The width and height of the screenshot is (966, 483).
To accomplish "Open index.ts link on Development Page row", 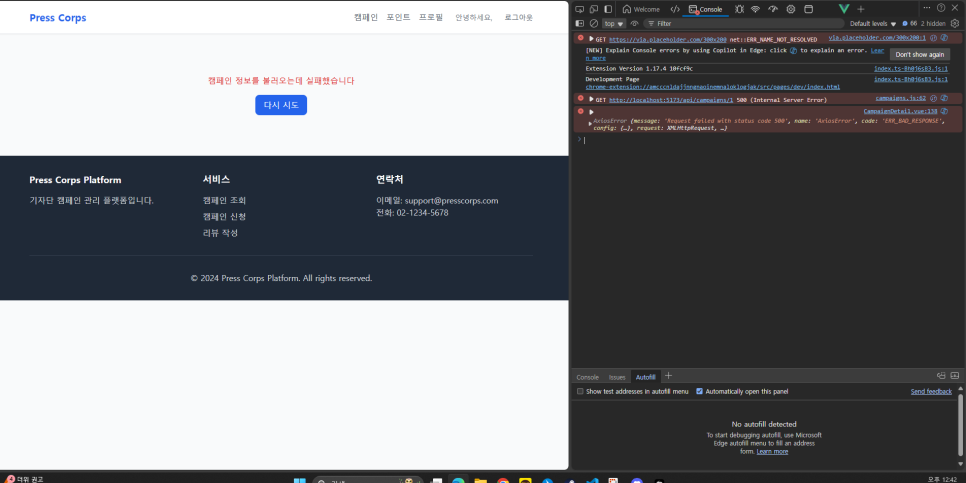I will click(911, 79).
